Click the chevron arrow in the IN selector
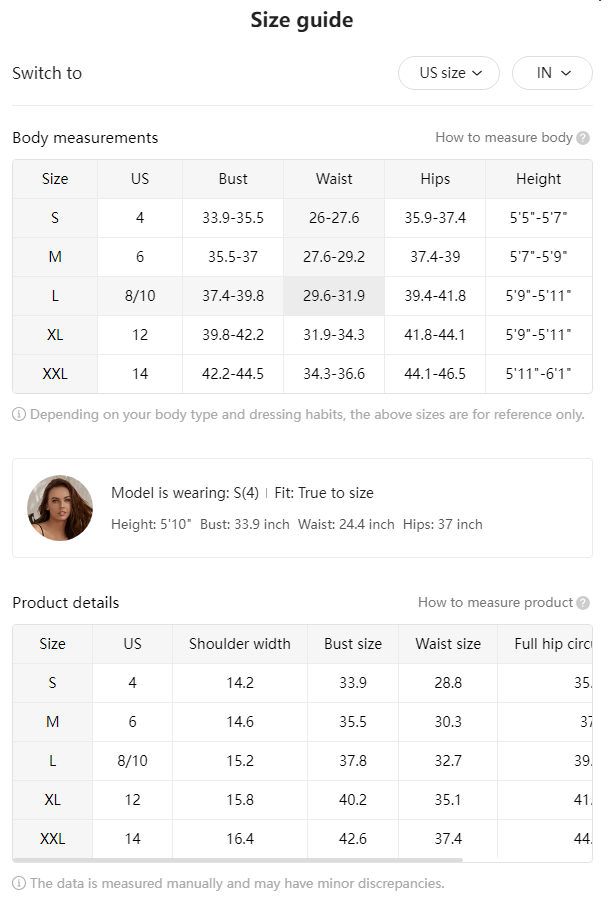The height and width of the screenshot is (915, 608). pyautogui.click(x=566, y=73)
